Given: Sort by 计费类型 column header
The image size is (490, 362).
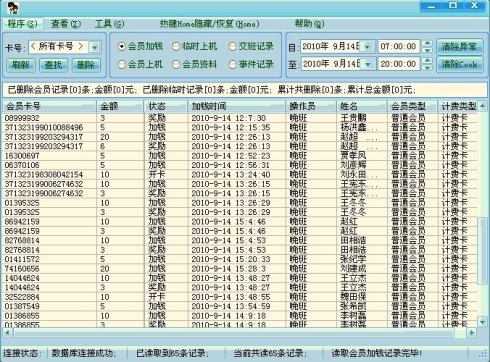Looking at the screenshot, I should [x=458, y=106].
